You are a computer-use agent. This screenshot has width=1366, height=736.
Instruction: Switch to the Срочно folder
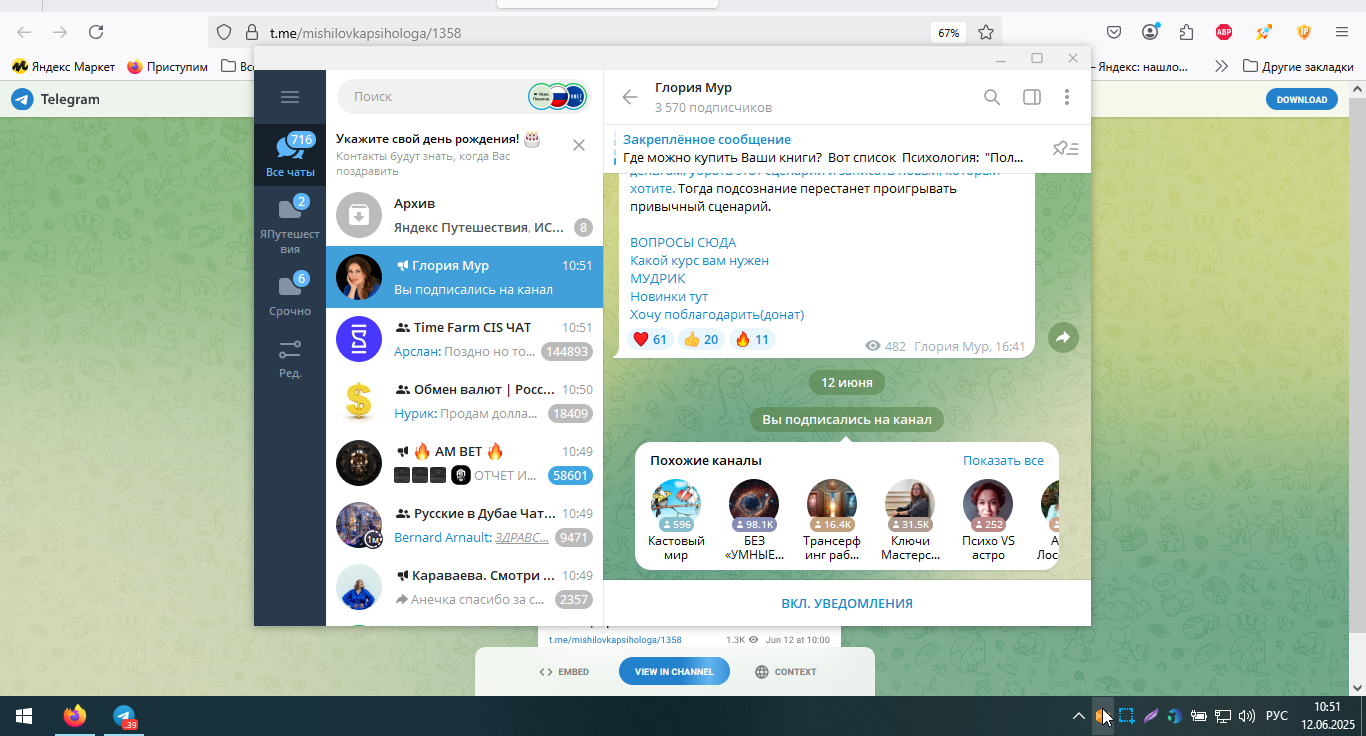pos(290,294)
